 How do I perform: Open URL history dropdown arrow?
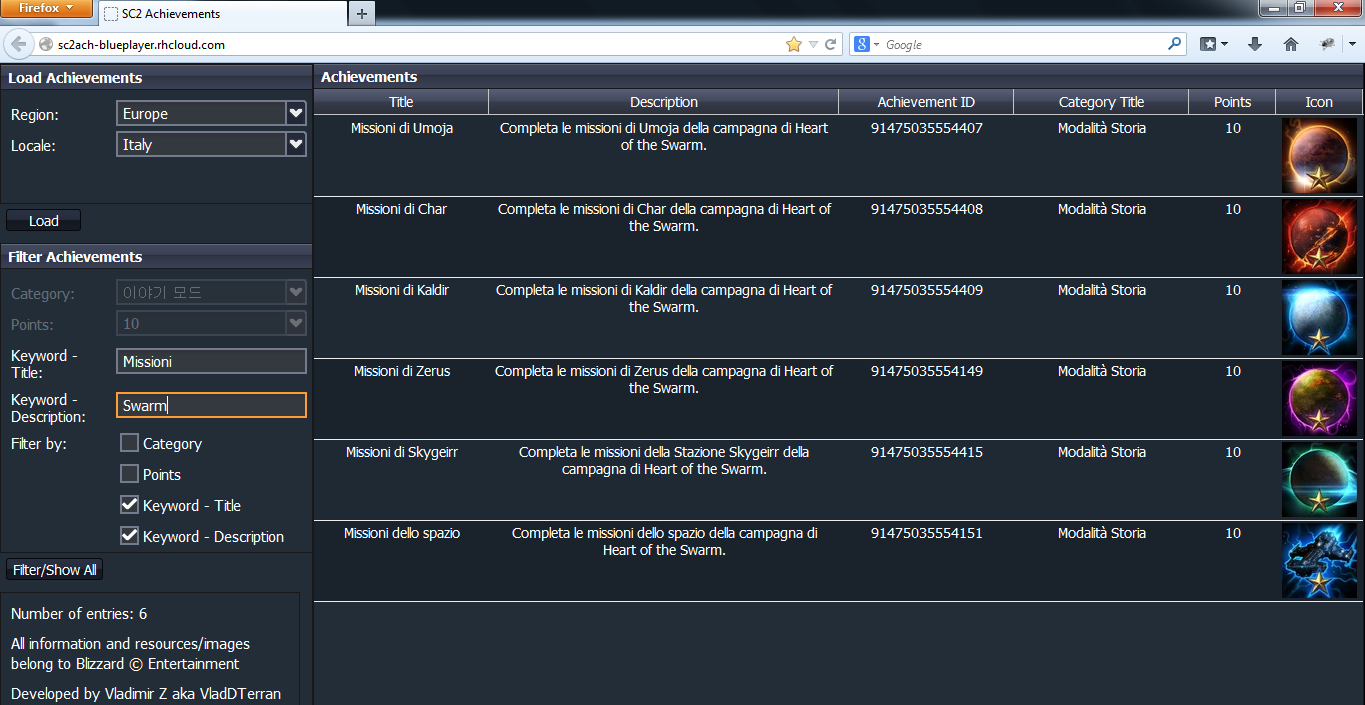click(813, 45)
